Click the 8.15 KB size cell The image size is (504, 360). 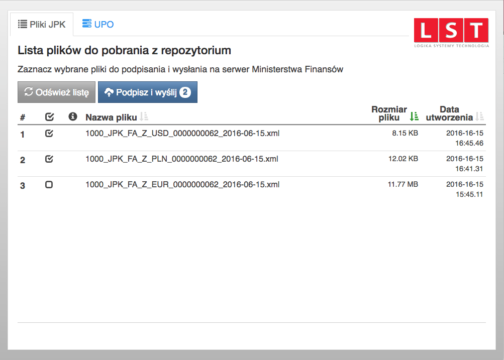[x=405, y=133]
